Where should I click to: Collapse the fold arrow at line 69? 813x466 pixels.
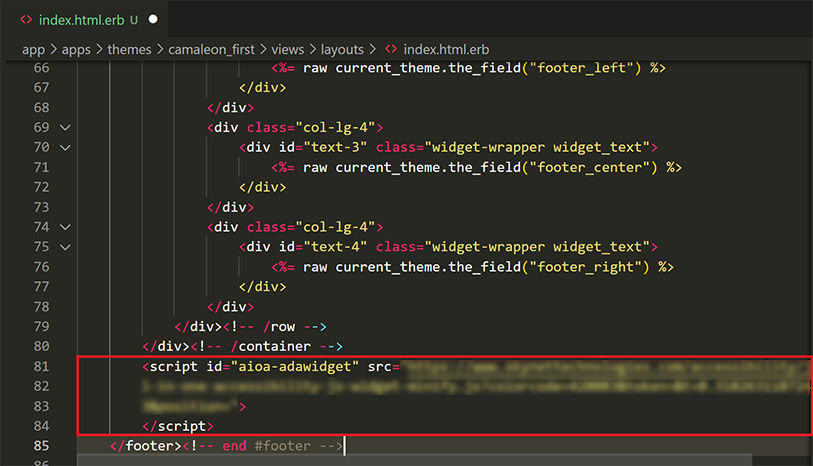(65, 128)
